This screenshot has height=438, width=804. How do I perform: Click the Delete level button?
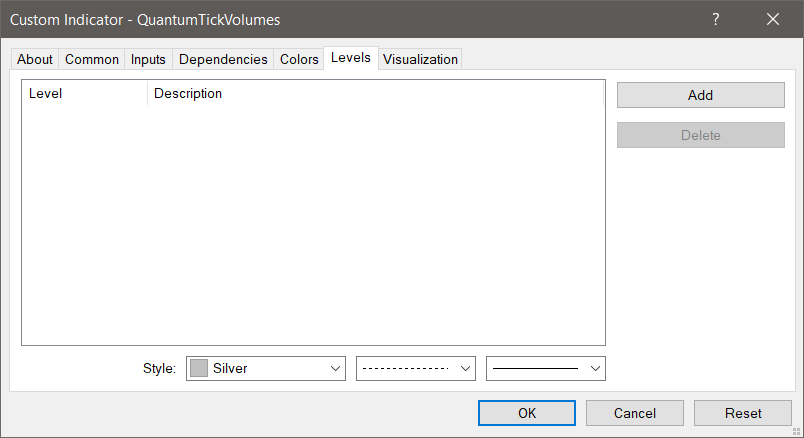(700, 135)
